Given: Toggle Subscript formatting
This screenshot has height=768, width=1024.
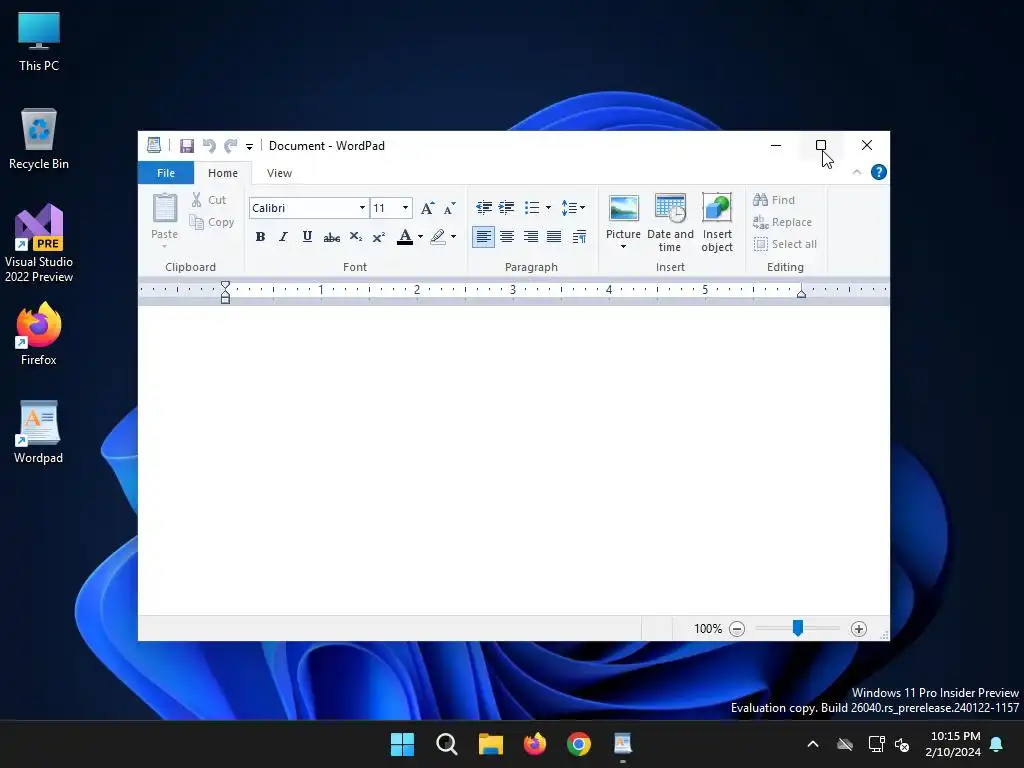Looking at the screenshot, I should pos(355,236).
